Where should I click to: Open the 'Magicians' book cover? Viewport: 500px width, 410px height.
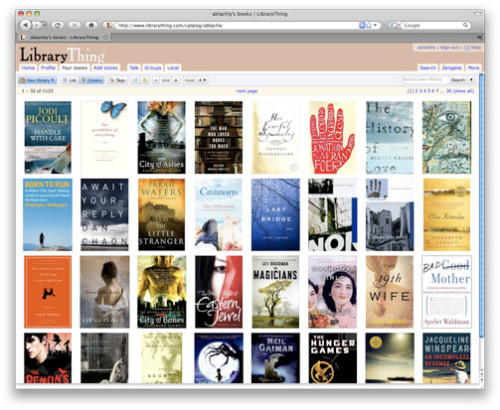pyautogui.click(x=275, y=292)
